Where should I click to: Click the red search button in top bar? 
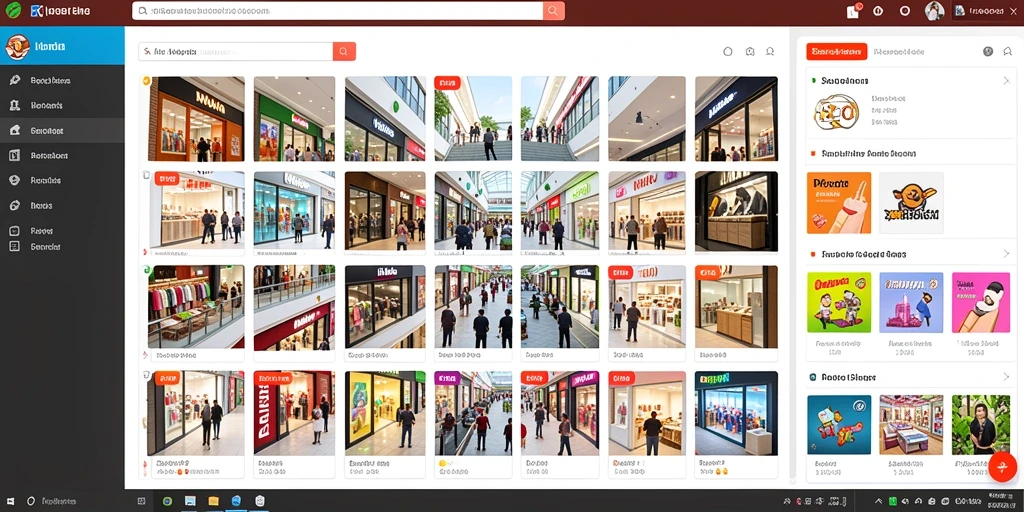coord(553,11)
